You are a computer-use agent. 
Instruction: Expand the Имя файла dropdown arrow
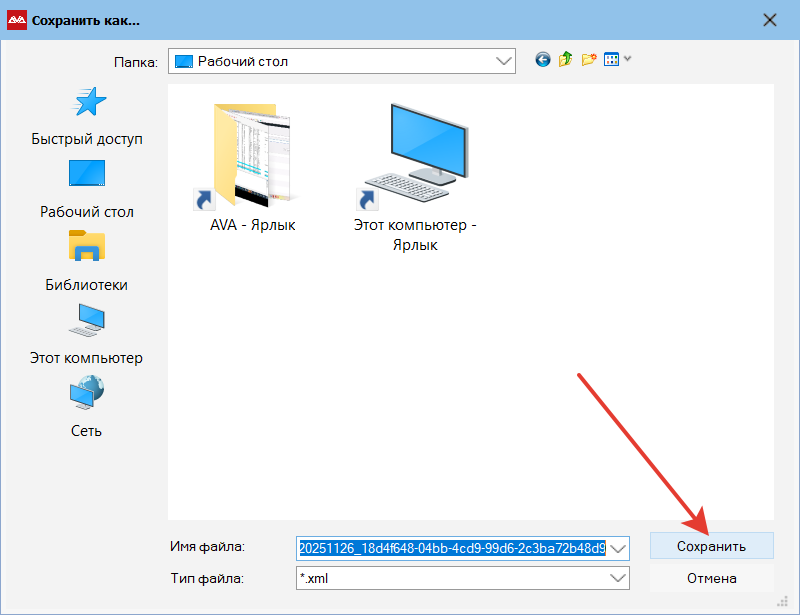coord(618,548)
